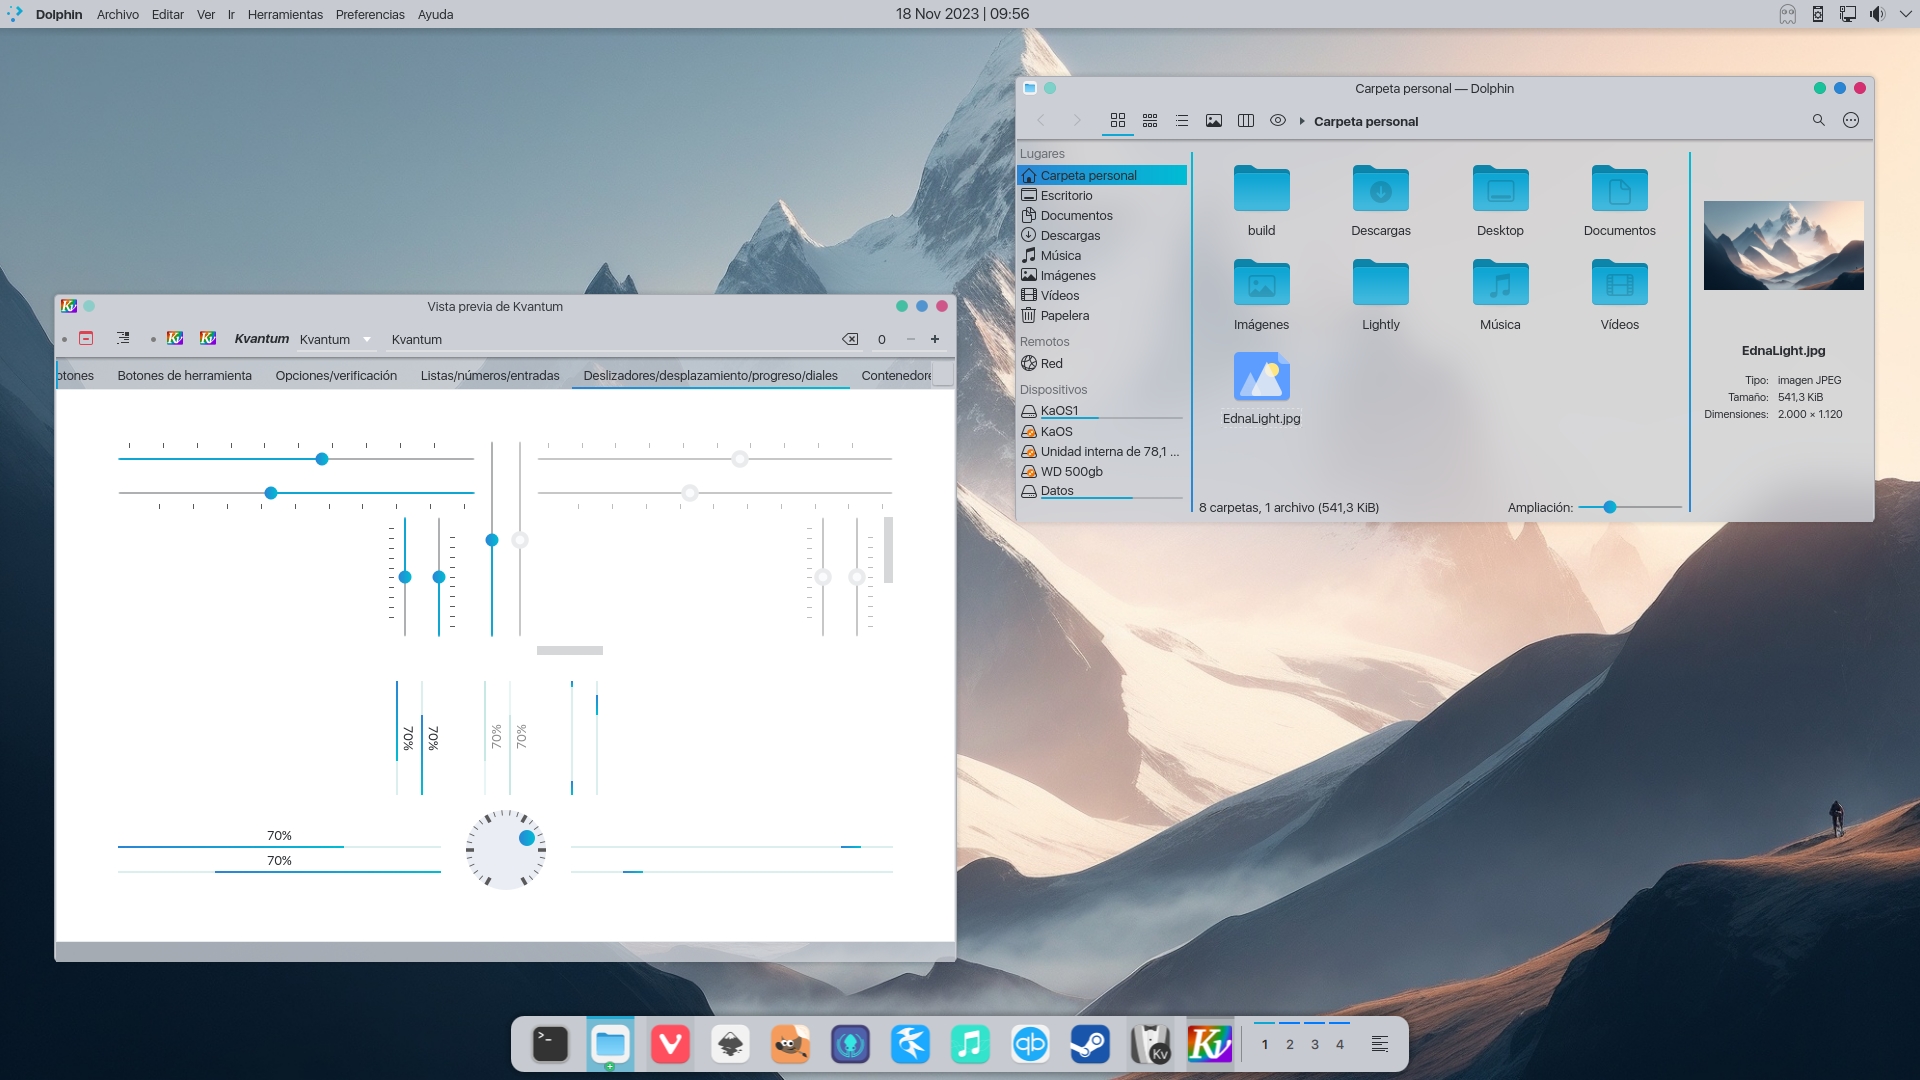1920x1080 pixels.
Task: Switch to Botones de herramienta tab
Action: click(184, 375)
